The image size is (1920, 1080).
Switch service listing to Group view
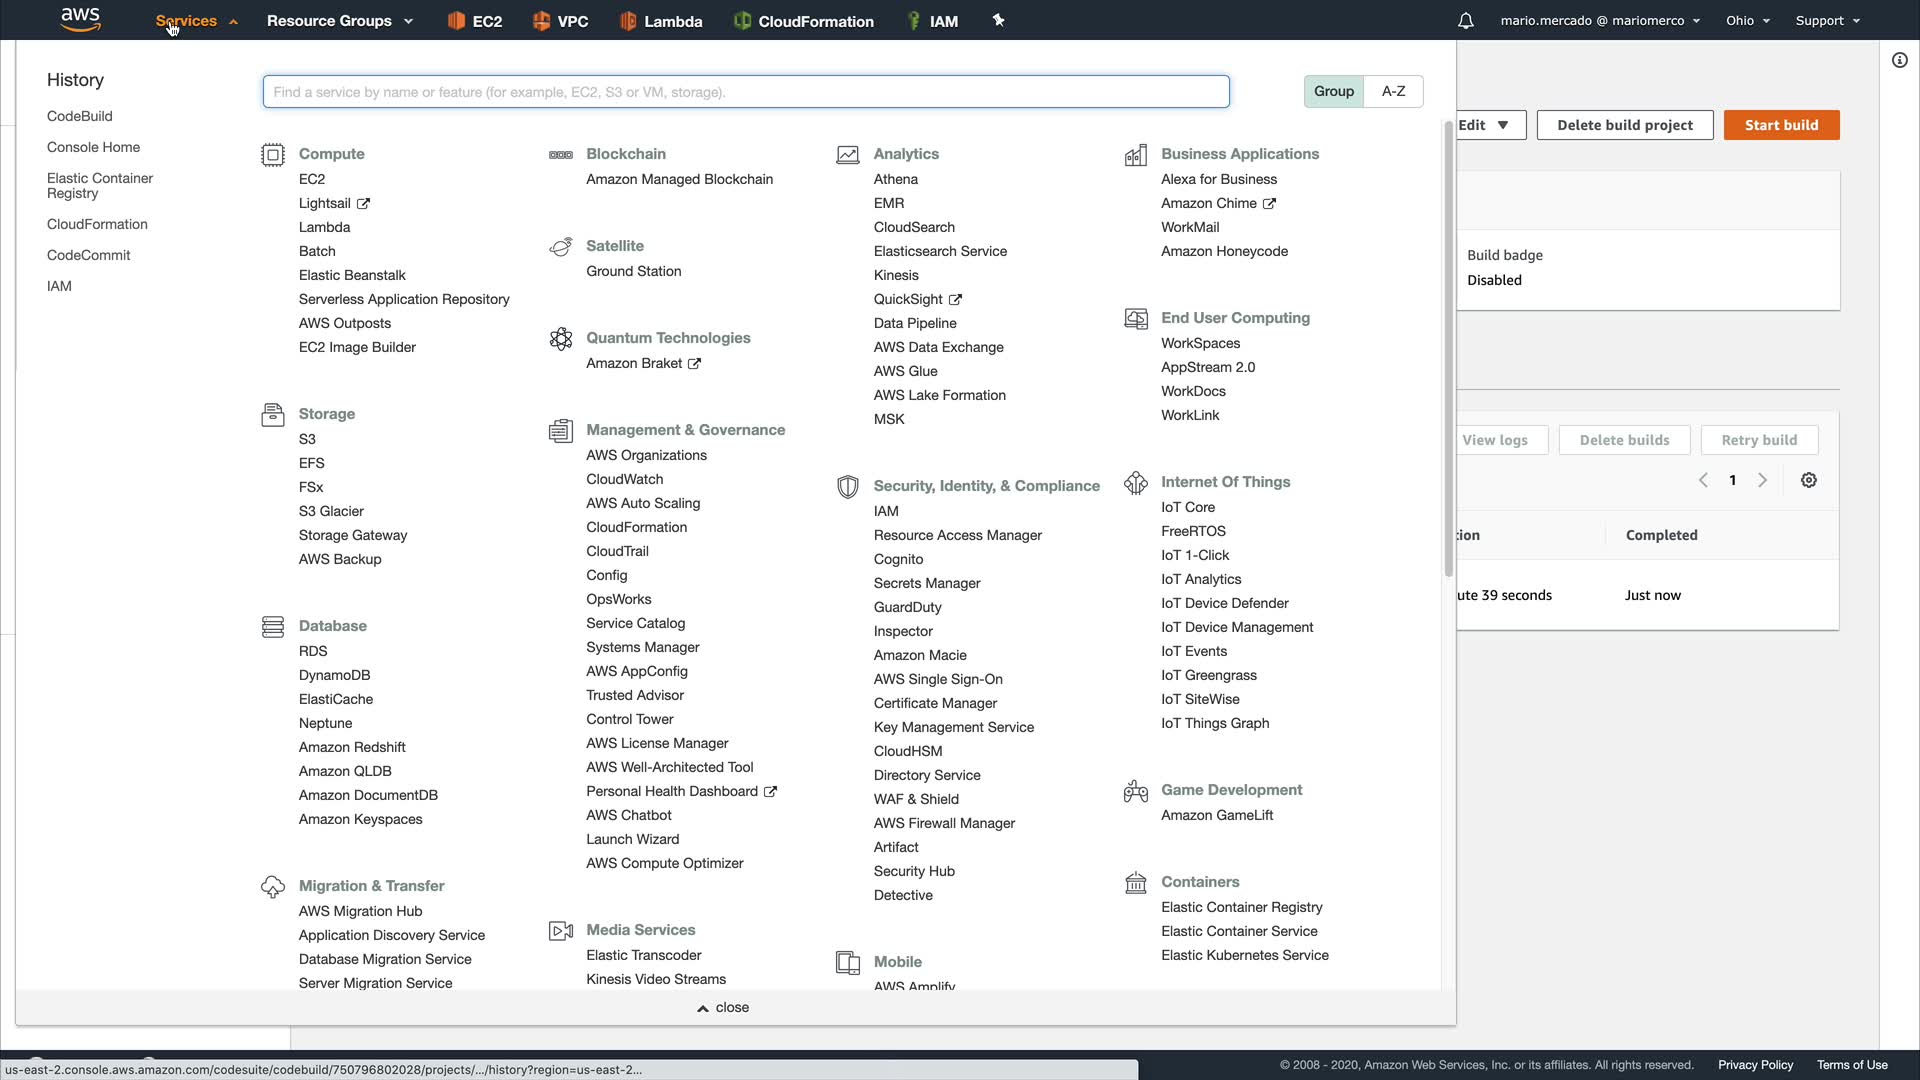[x=1333, y=91]
